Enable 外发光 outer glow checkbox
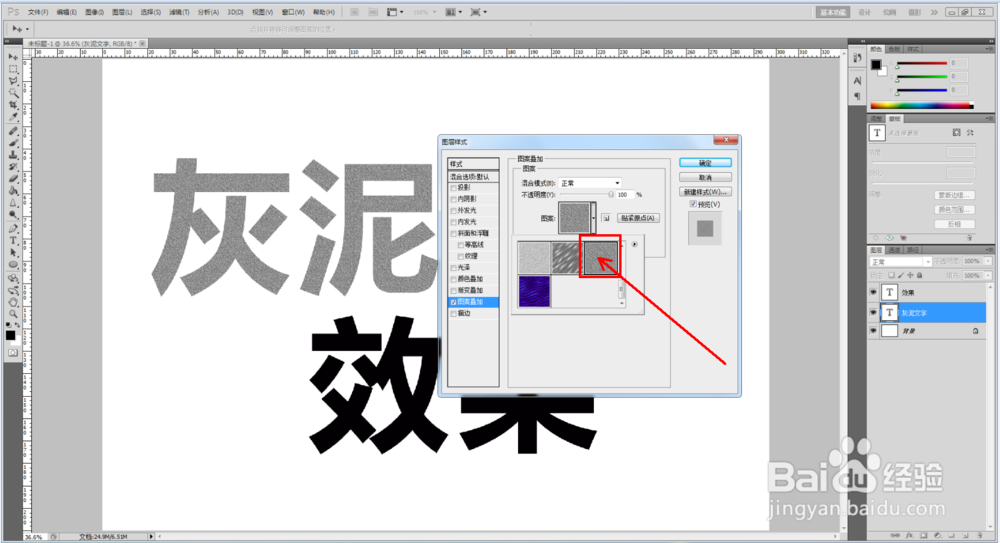This screenshot has width=1000, height=543. click(453, 211)
